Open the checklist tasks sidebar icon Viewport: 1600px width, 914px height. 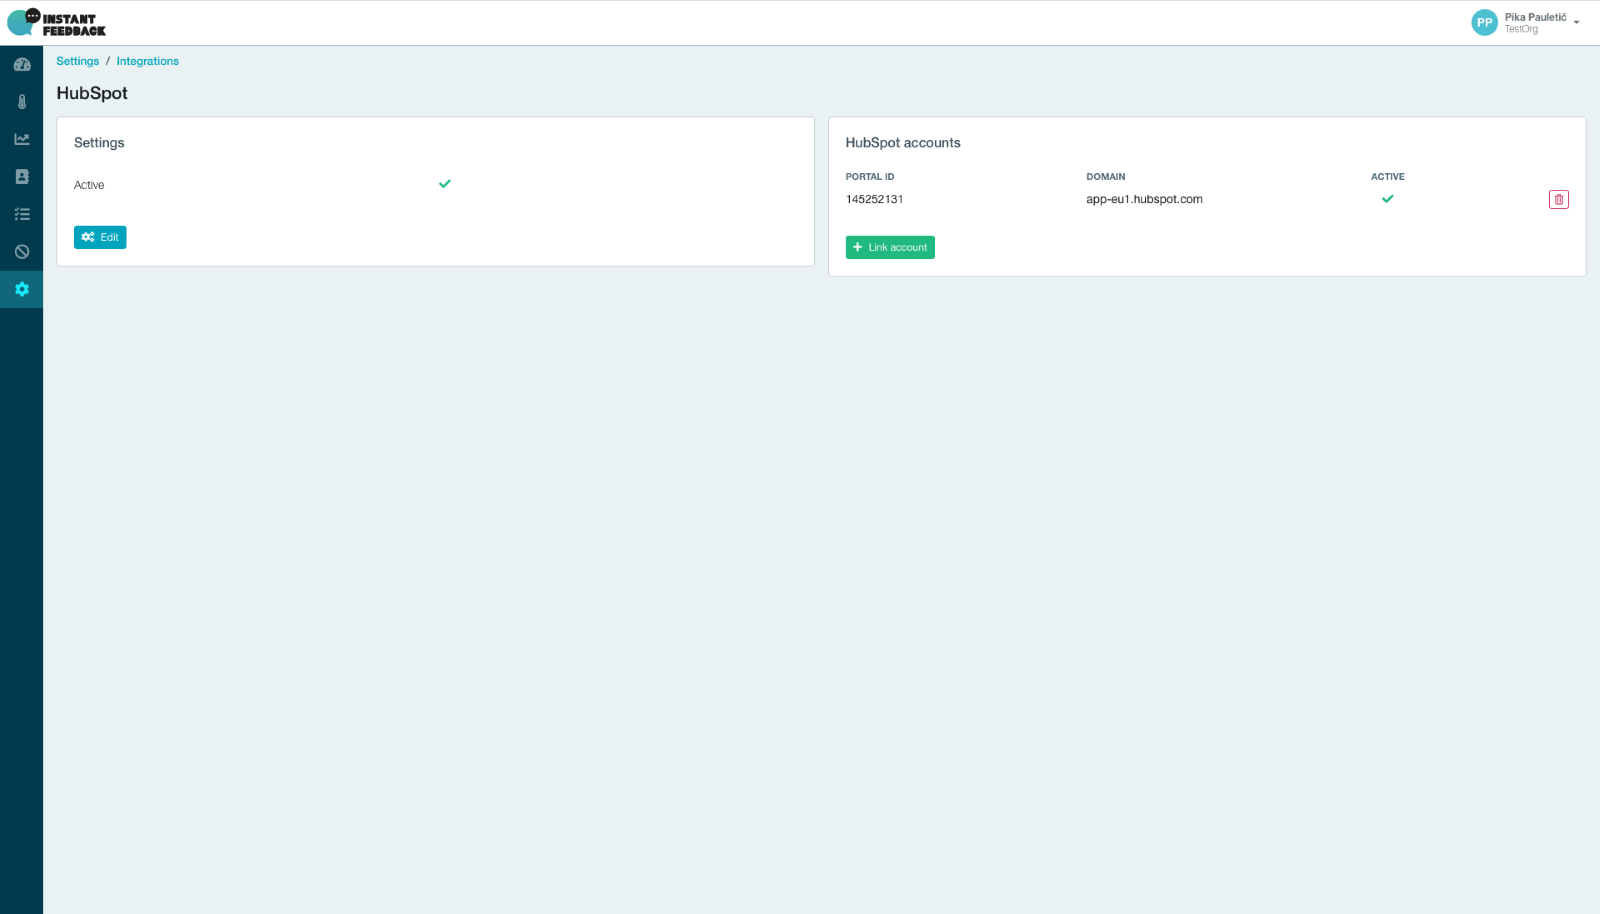click(x=22, y=214)
